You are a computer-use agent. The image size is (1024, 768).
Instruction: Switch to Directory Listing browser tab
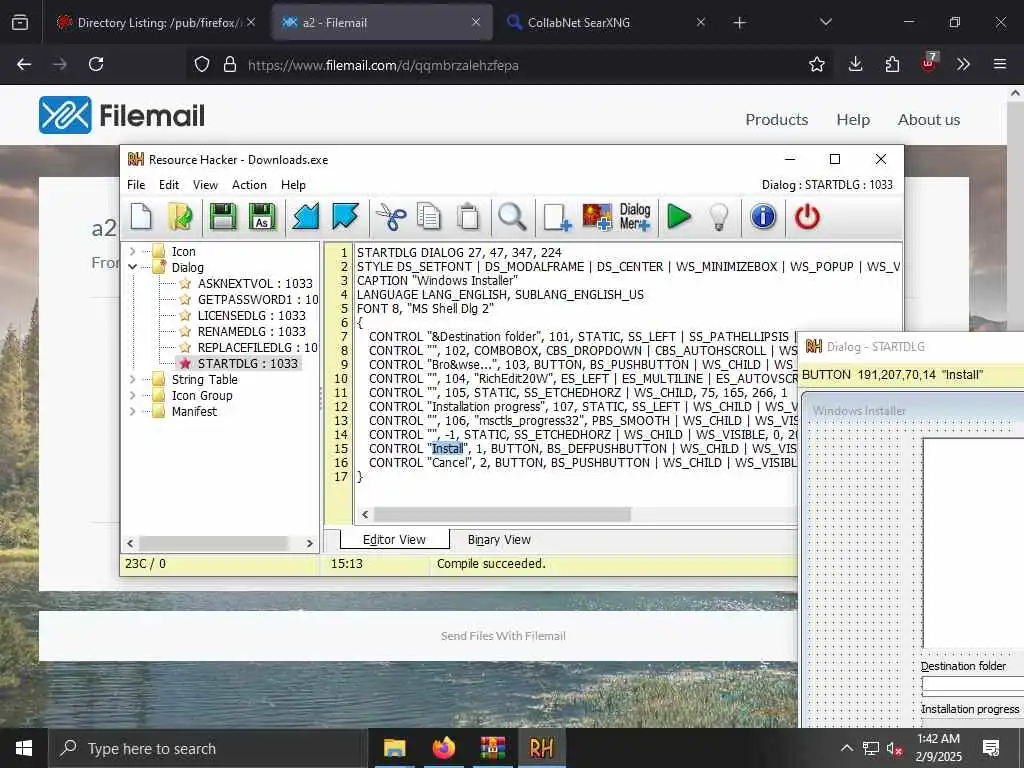[x=155, y=22]
